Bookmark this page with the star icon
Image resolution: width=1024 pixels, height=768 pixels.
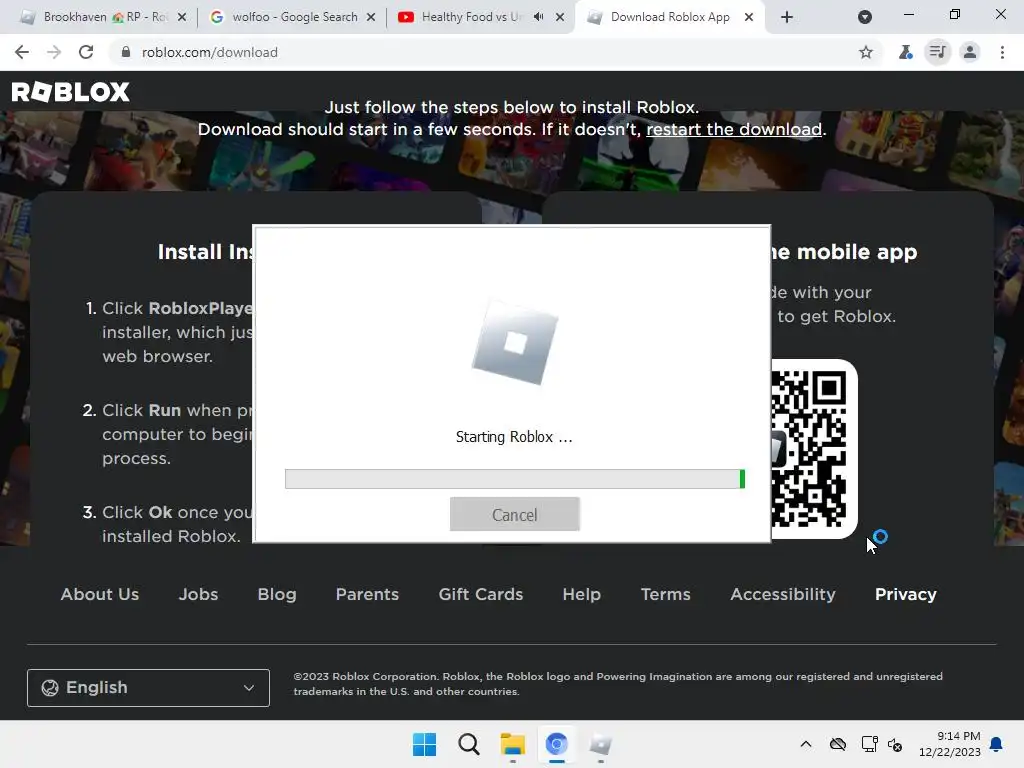(x=866, y=52)
